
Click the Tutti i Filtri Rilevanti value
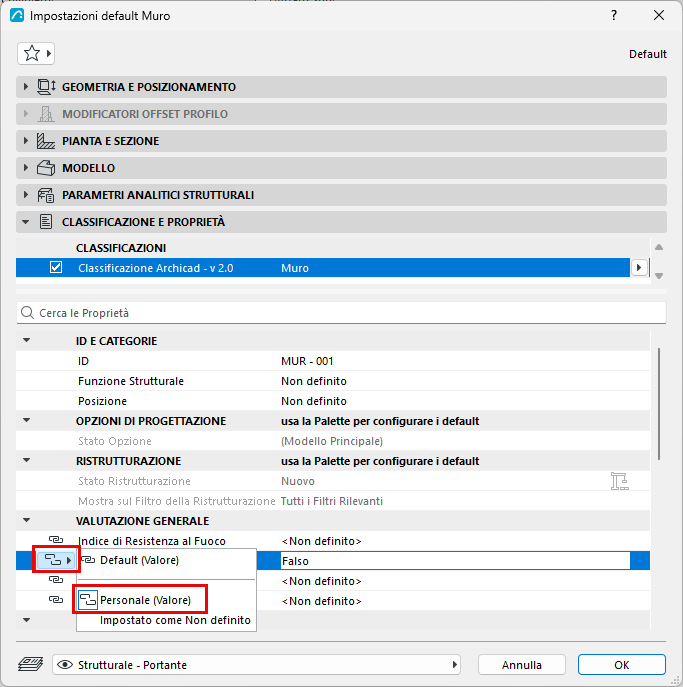tap(332, 501)
